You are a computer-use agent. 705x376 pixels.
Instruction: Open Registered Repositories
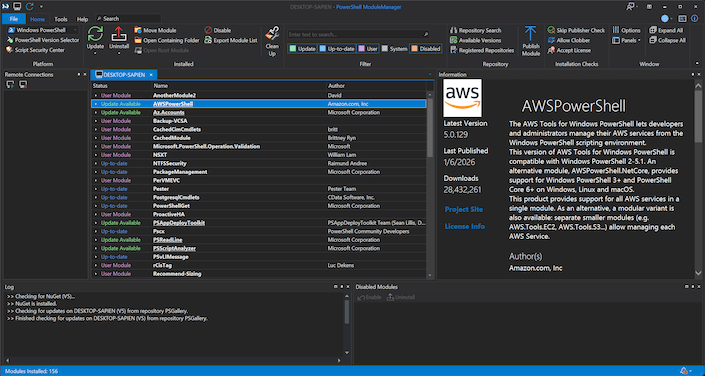(482, 50)
